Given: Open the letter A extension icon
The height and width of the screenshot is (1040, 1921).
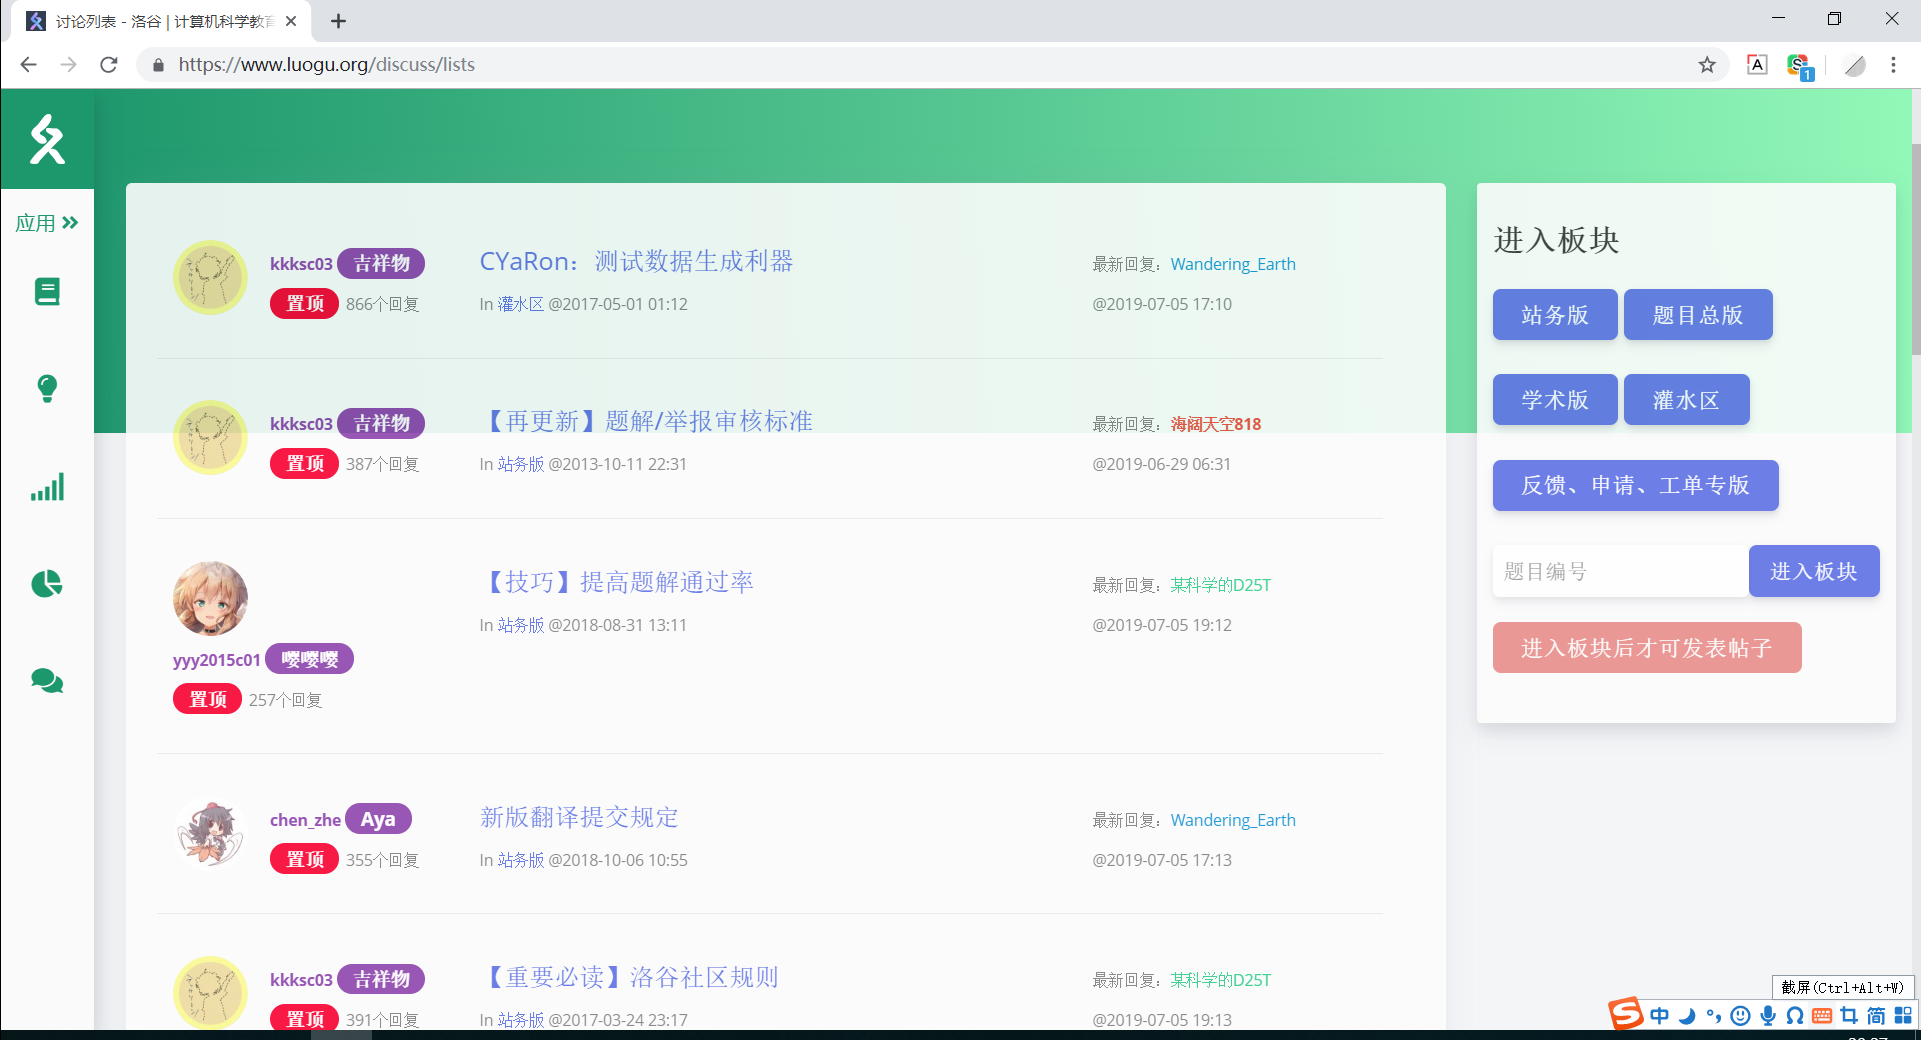Looking at the screenshot, I should tap(1757, 65).
